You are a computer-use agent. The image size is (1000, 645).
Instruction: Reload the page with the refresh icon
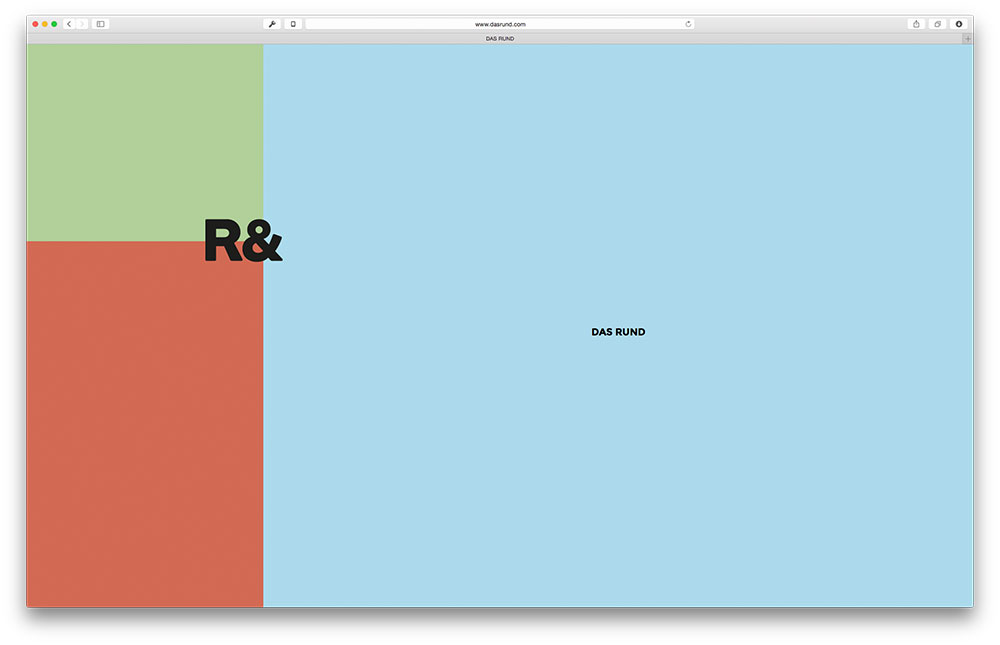click(x=688, y=24)
